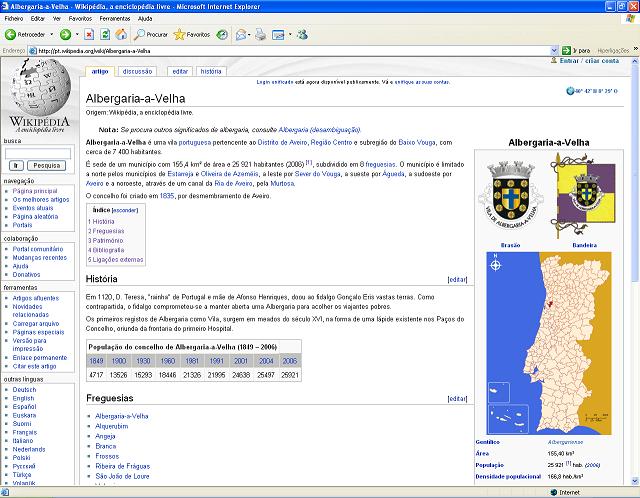Open the English language link
The height and width of the screenshot is (498, 640).
point(23,398)
